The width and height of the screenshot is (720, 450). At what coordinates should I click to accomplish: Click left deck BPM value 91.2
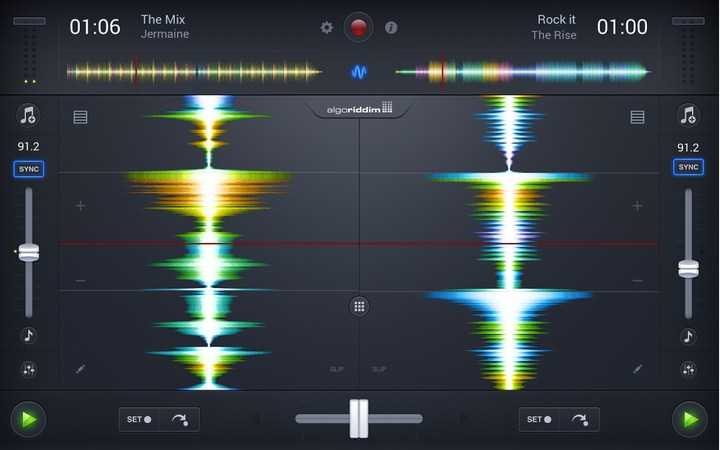pos(28,146)
